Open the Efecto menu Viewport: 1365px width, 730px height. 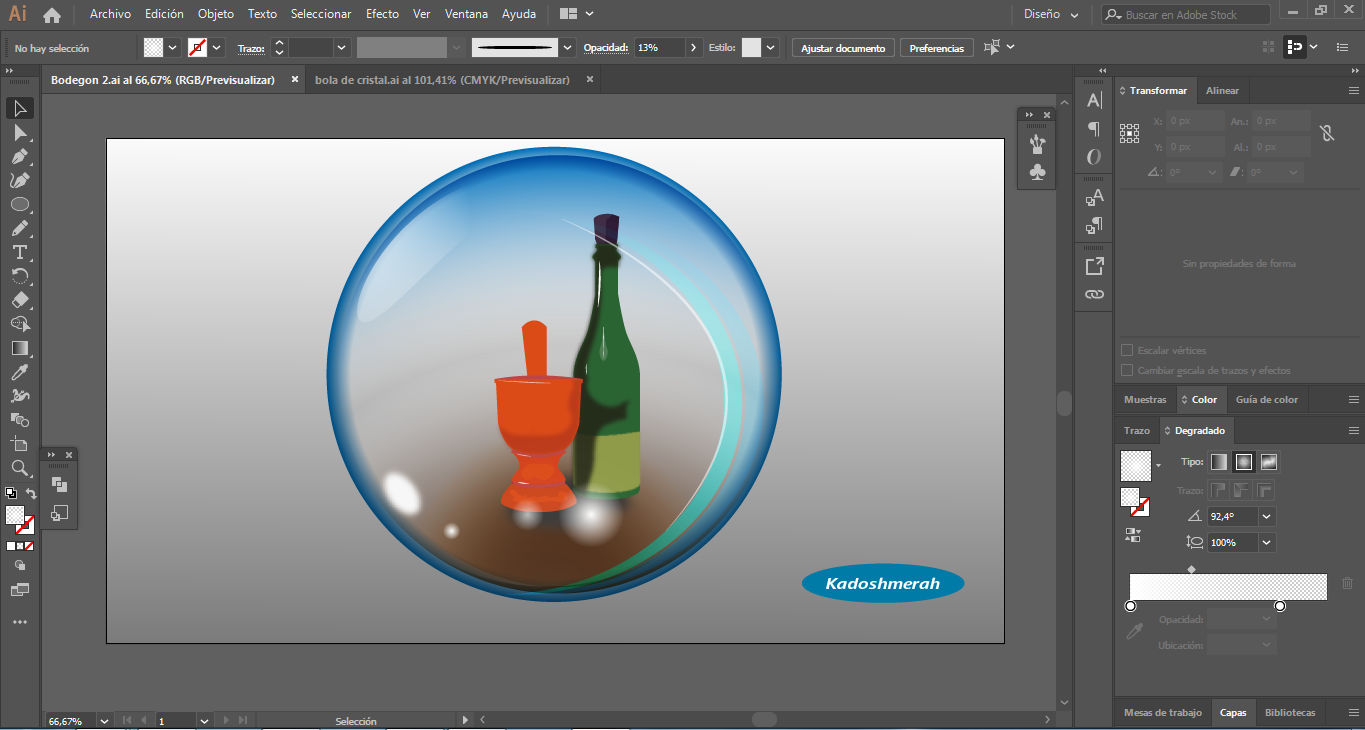click(x=382, y=14)
